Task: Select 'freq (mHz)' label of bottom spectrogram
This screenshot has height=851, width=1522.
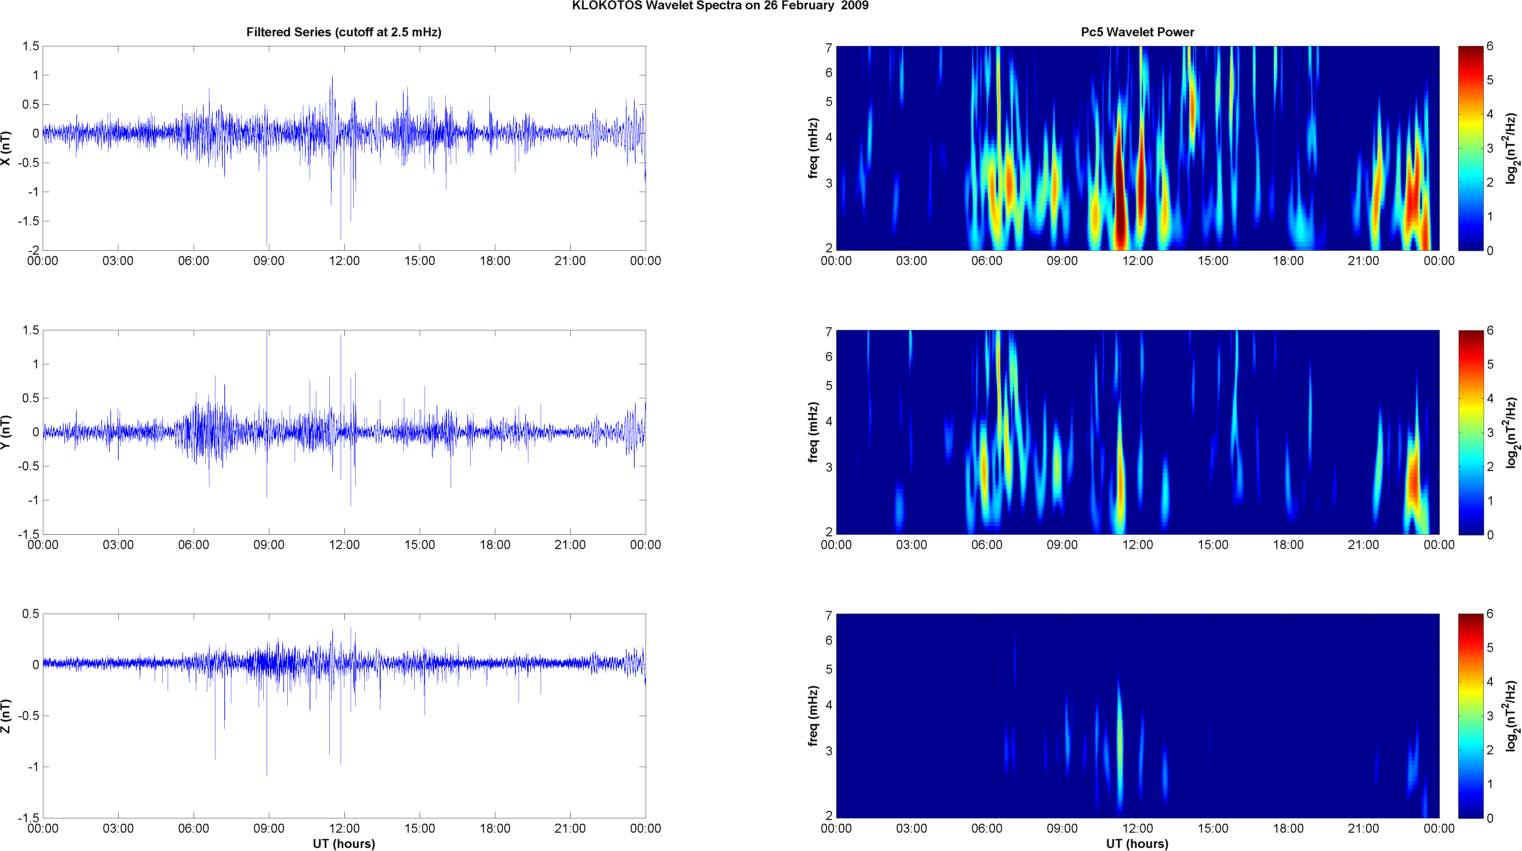Action: pyautogui.click(x=814, y=716)
